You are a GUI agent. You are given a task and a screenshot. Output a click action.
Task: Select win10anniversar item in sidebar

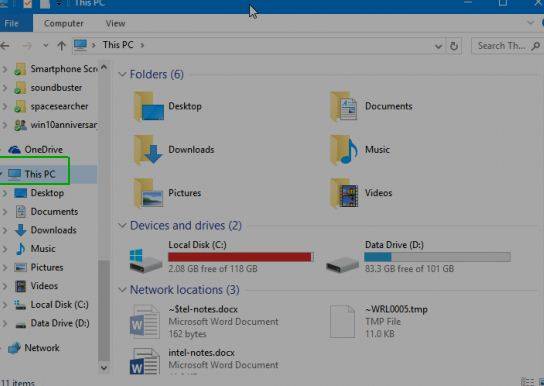(x=56, y=125)
